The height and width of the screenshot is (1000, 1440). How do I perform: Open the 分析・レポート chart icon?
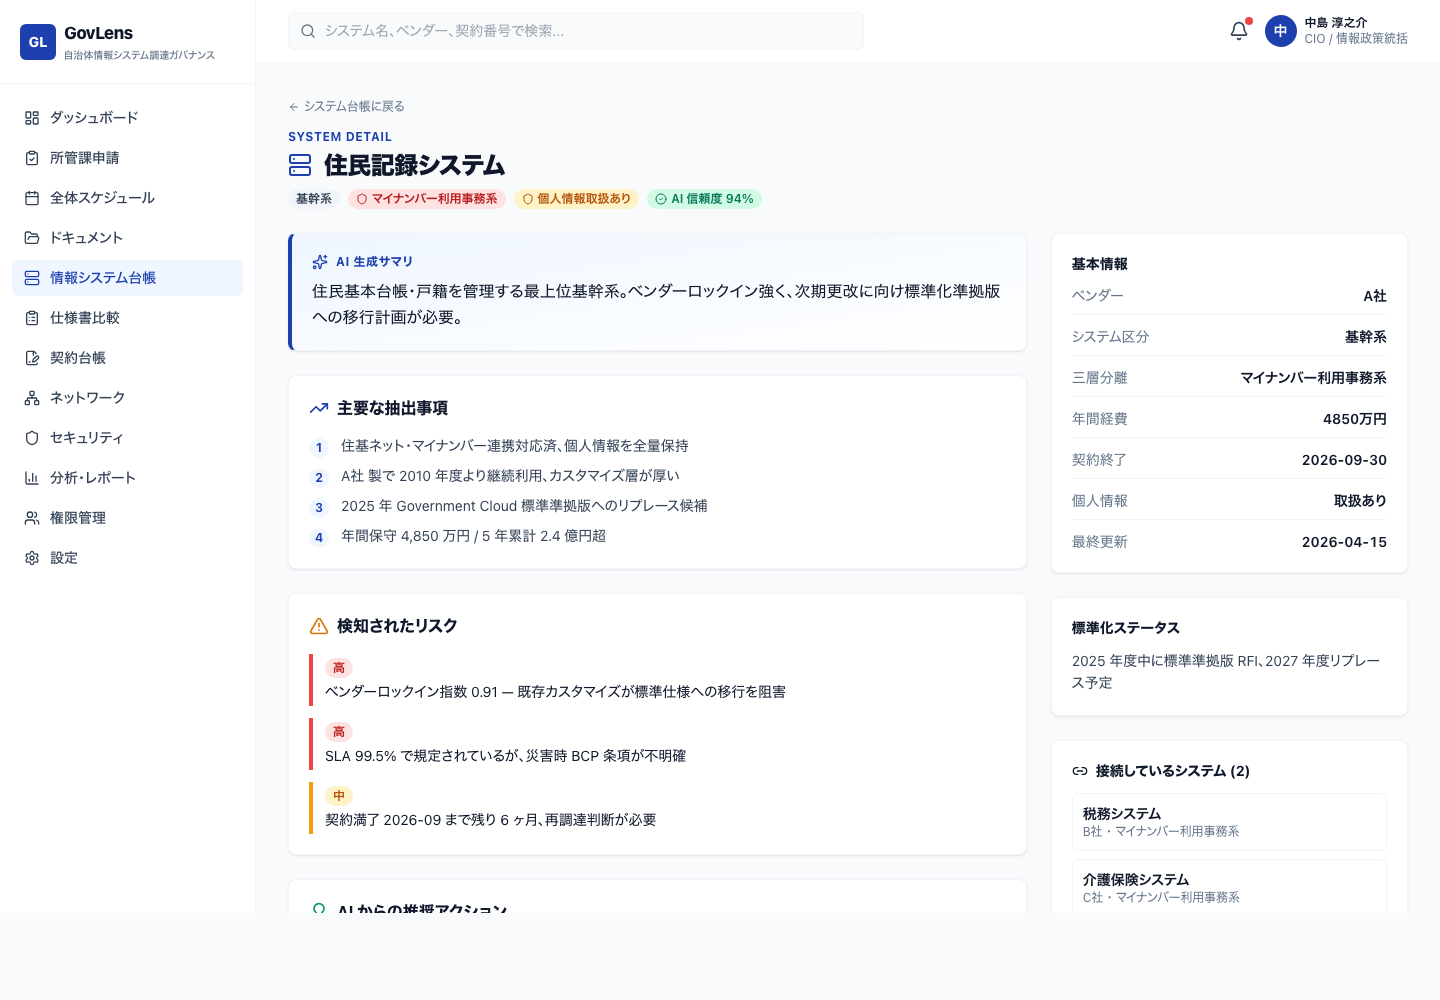31,477
